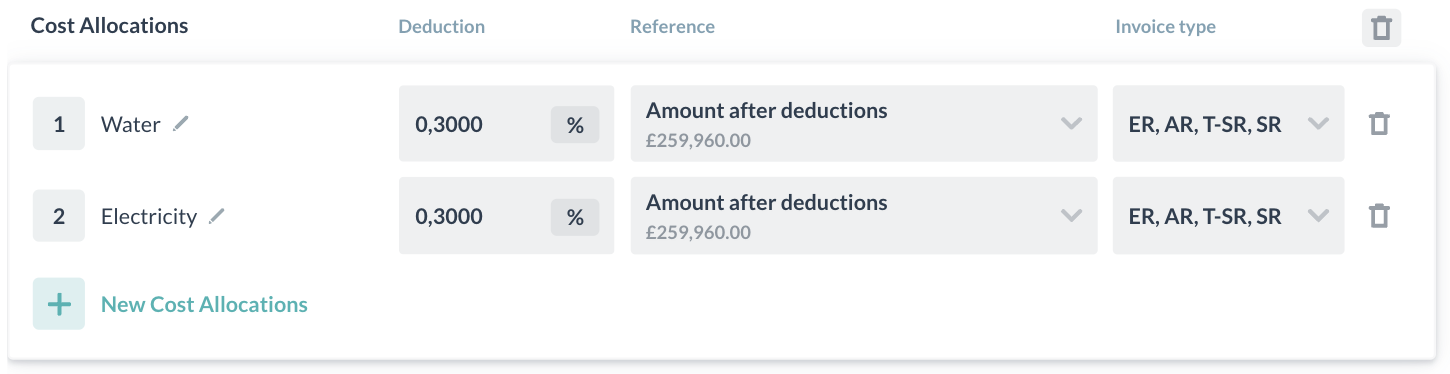Toggle the percent unit for Electricity deduction
The width and height of the screenshot is (1450, 374).
(575, 217)
